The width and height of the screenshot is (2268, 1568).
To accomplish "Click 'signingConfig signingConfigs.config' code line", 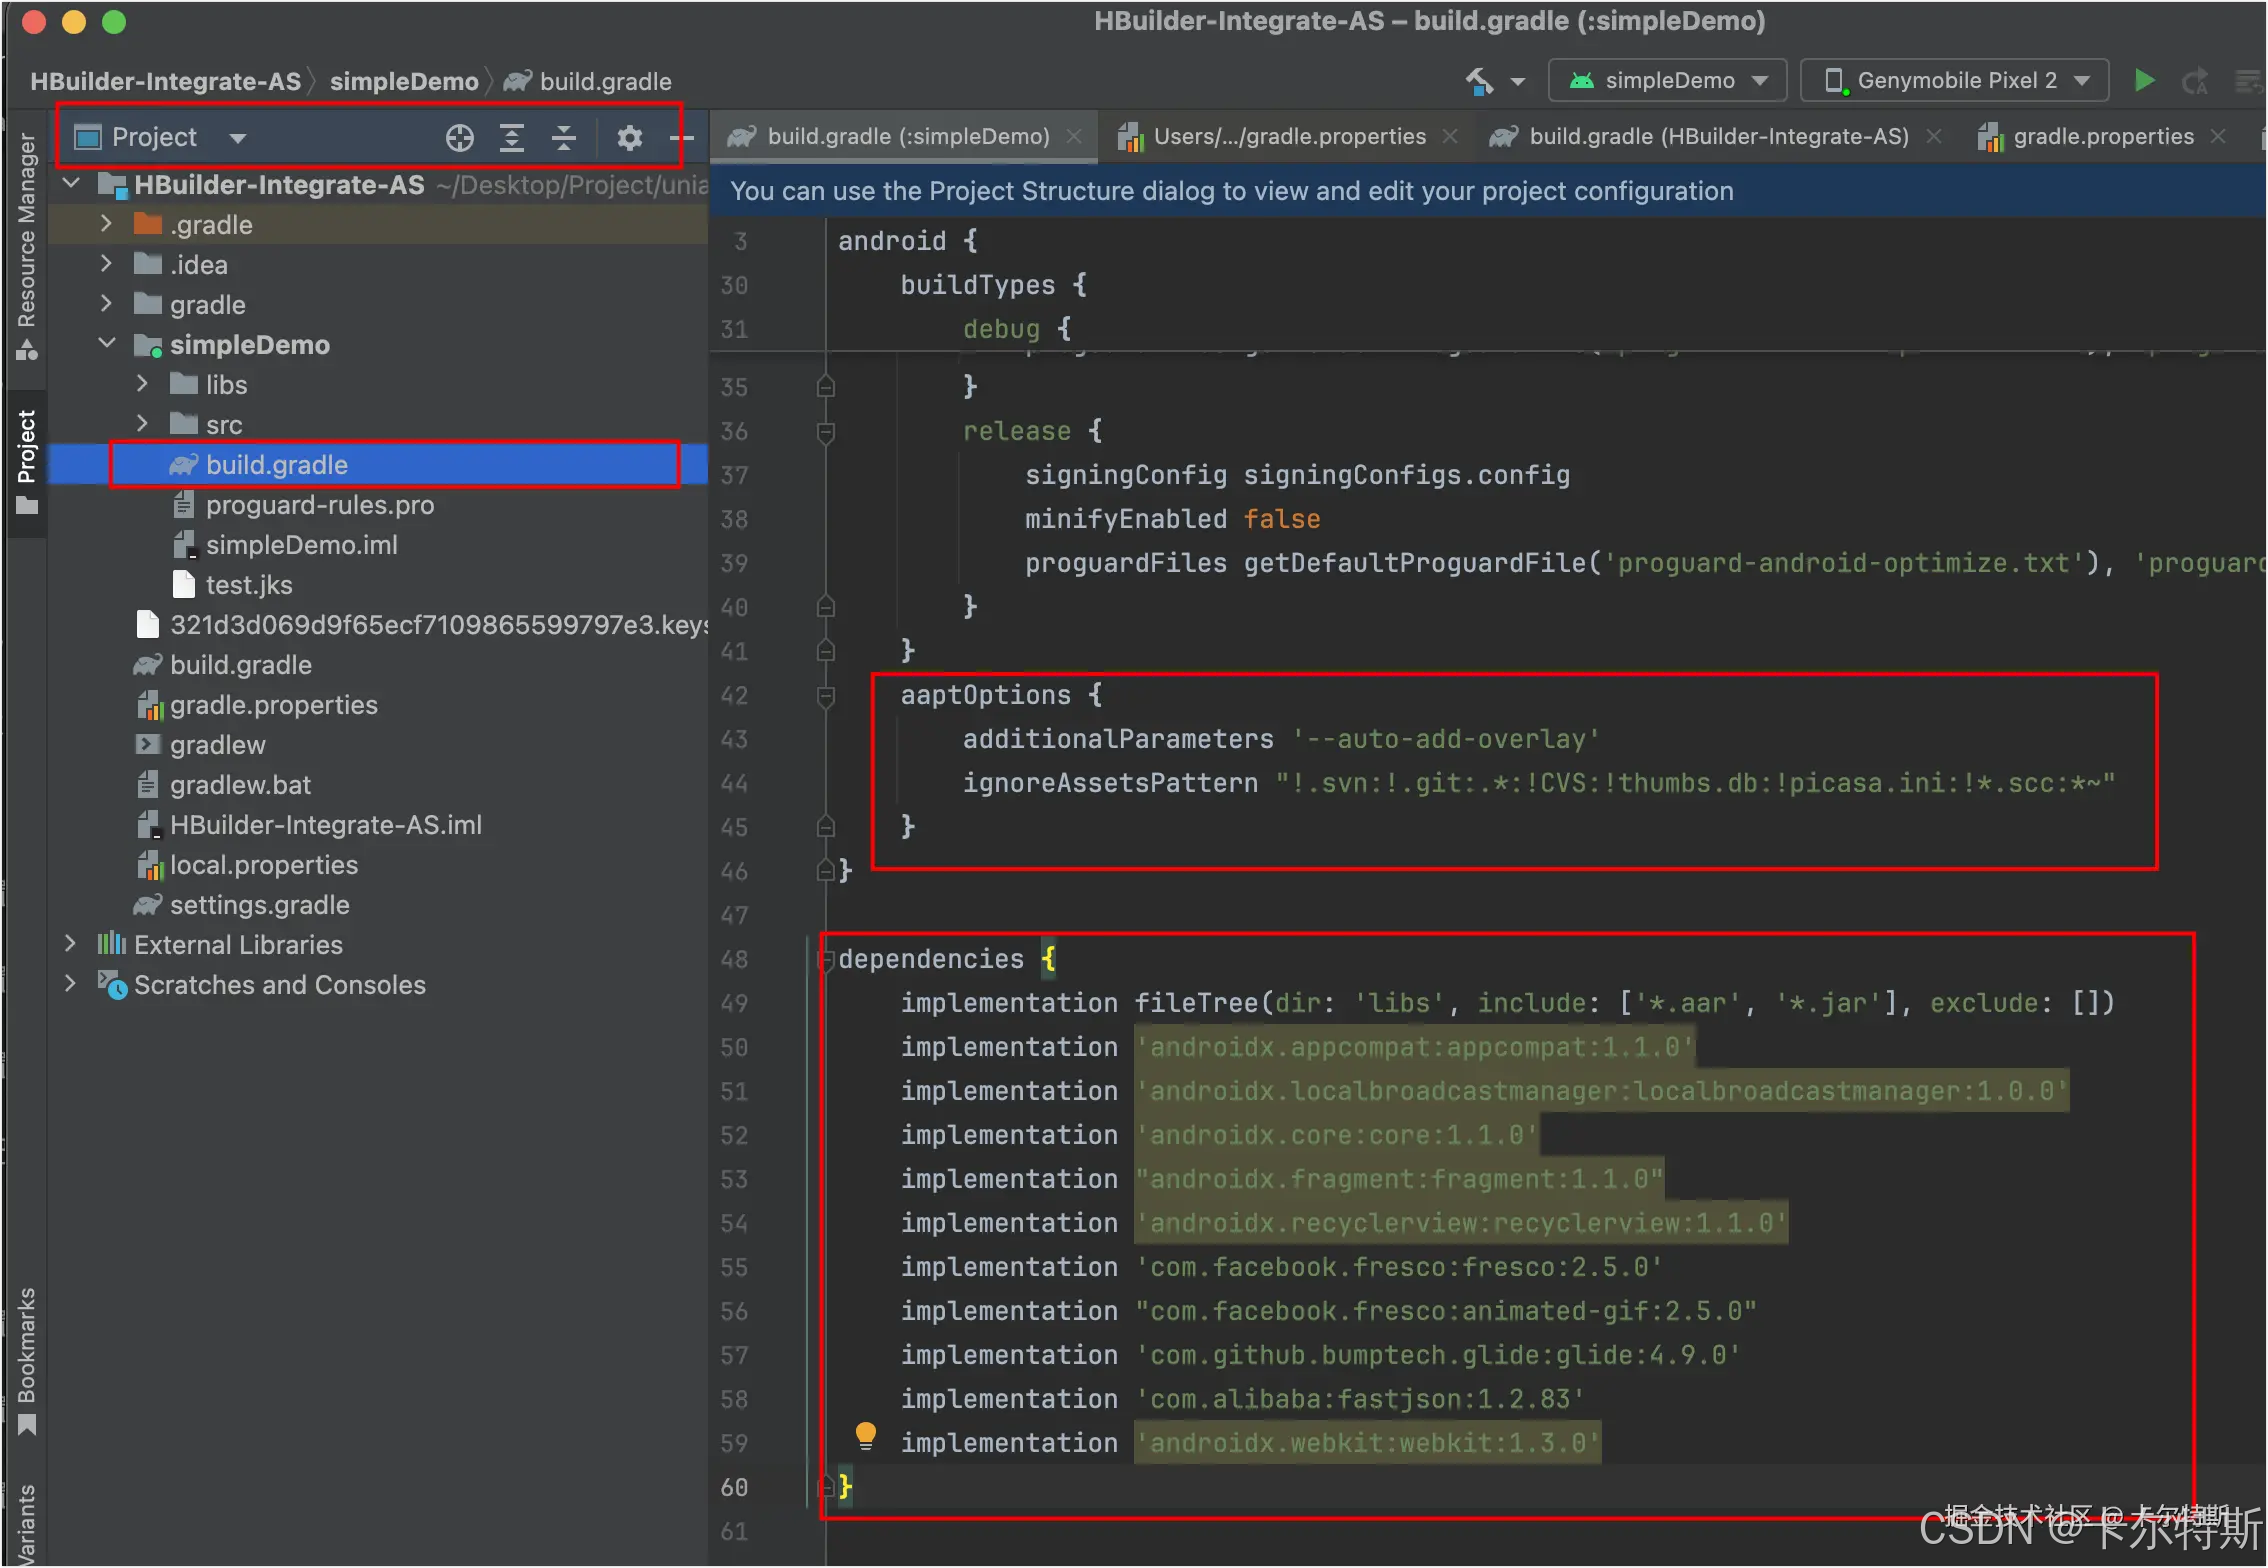I will click(1297, 475).
